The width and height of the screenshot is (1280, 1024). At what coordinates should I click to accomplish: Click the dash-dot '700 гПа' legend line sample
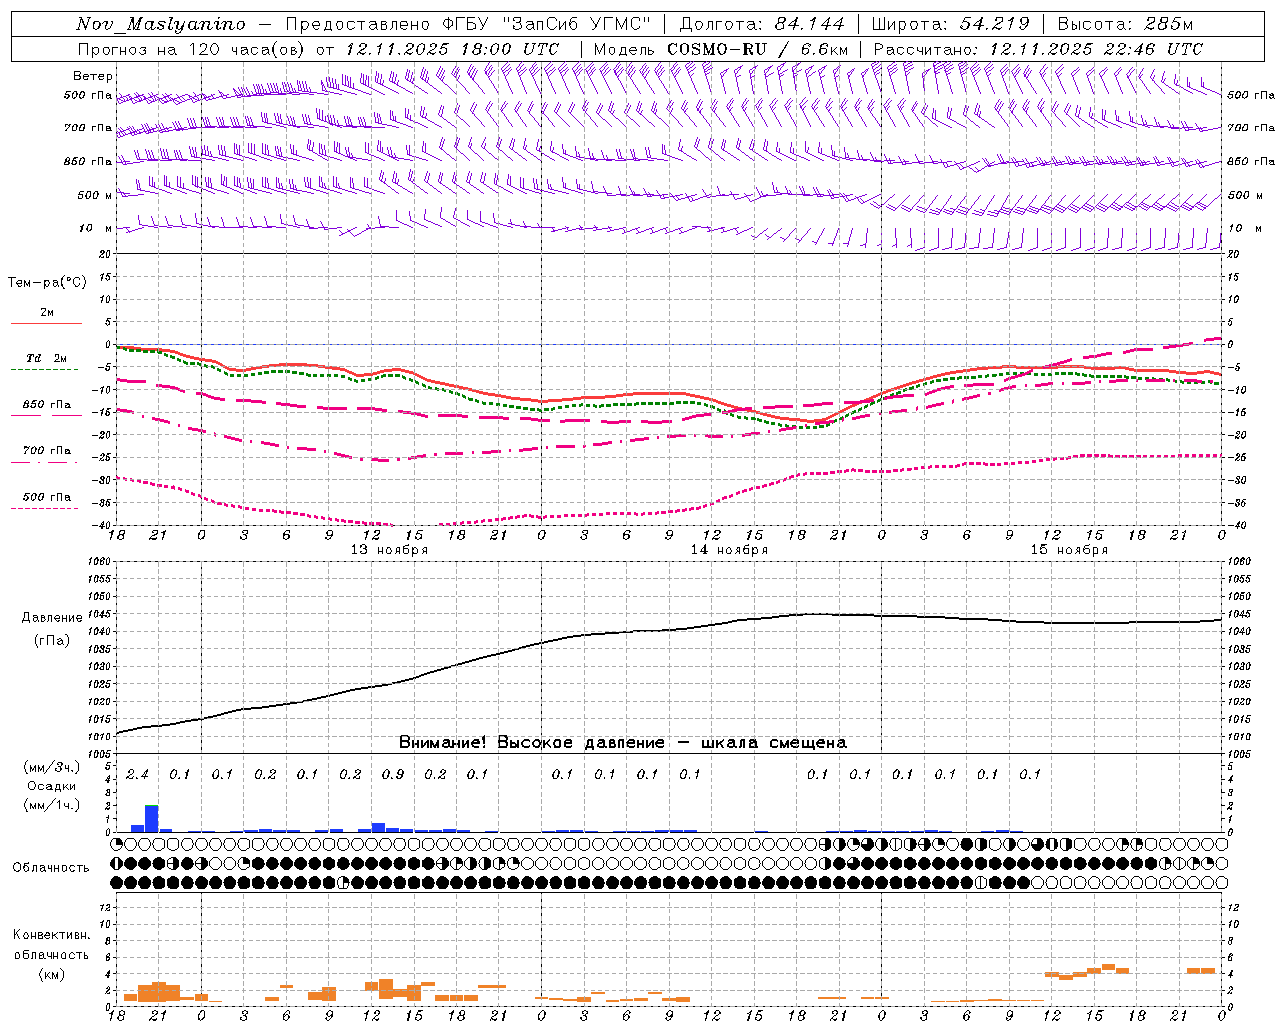pyautogui.click(x=45, y=462)
